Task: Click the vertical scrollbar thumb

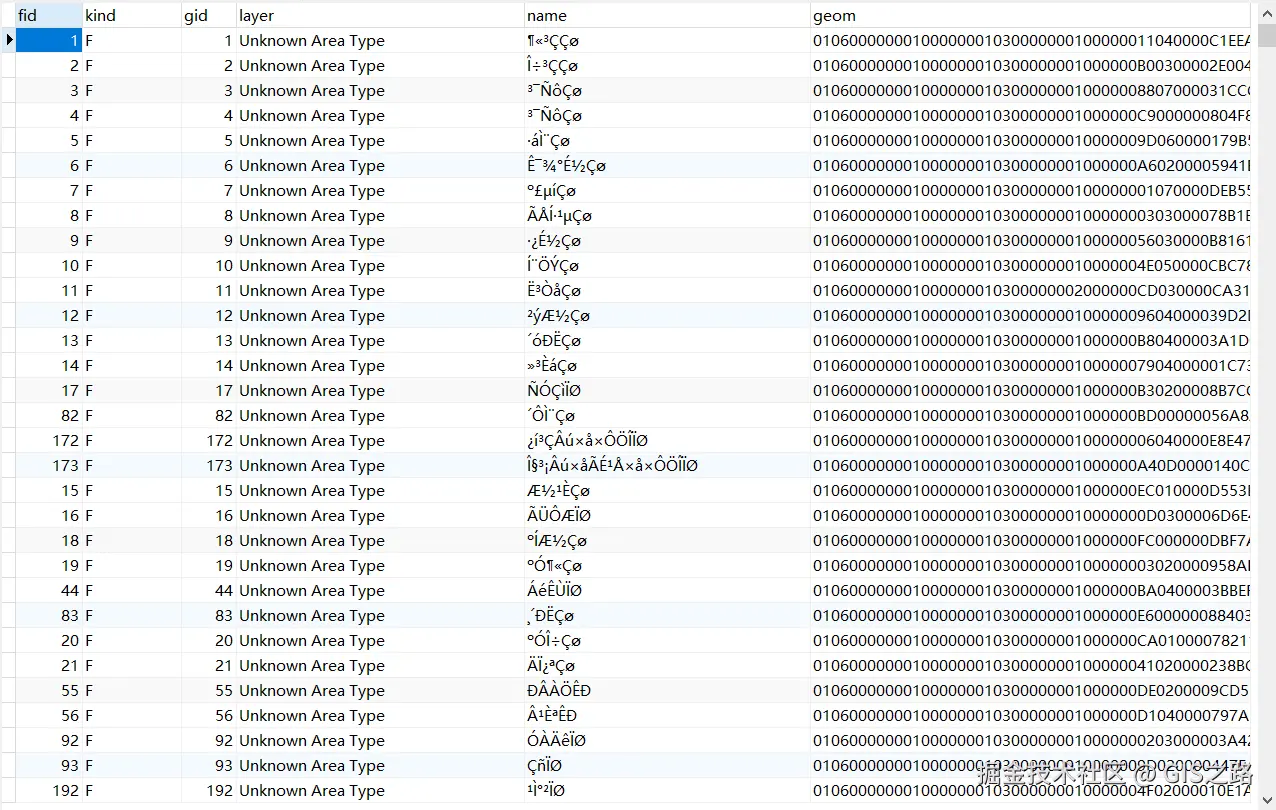Action: click(1266, 35)
